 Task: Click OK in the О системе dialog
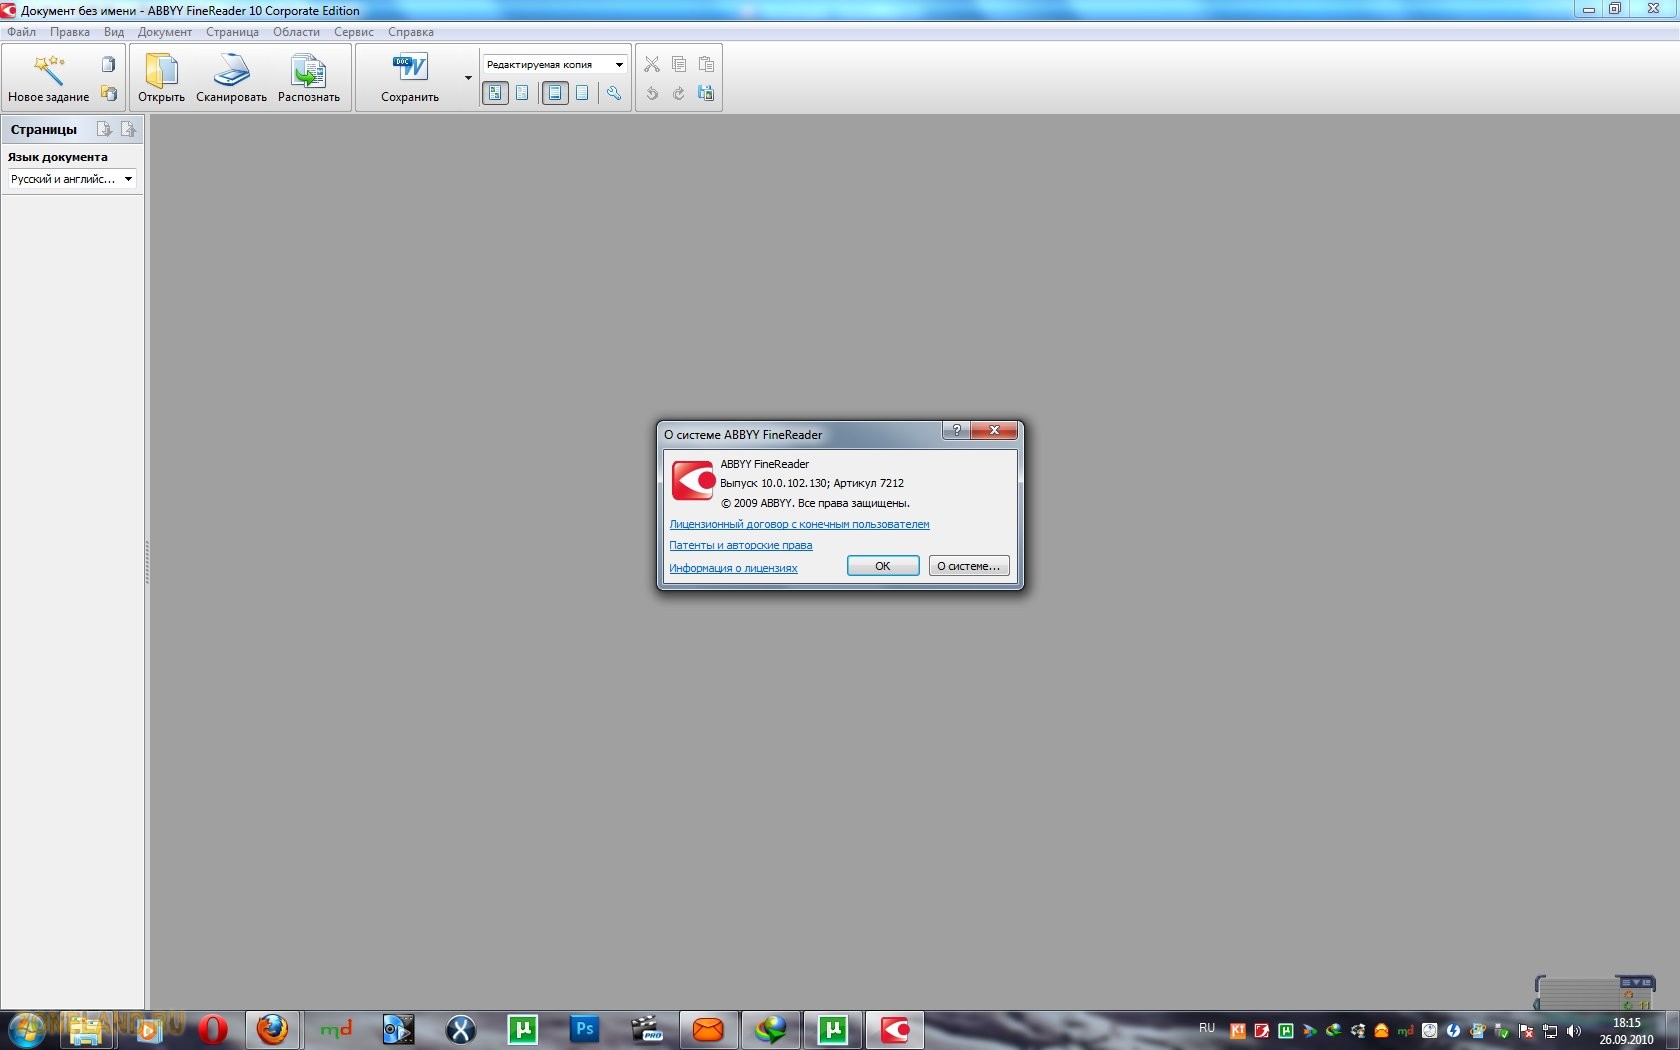click(x=883, y=566)
